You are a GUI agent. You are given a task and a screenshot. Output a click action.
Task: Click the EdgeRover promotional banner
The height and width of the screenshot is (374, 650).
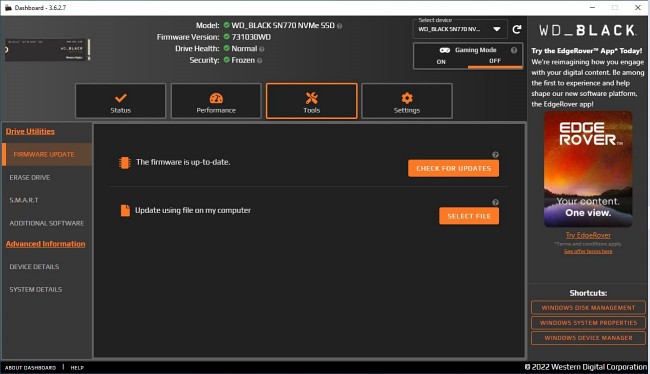pos(588,169)
